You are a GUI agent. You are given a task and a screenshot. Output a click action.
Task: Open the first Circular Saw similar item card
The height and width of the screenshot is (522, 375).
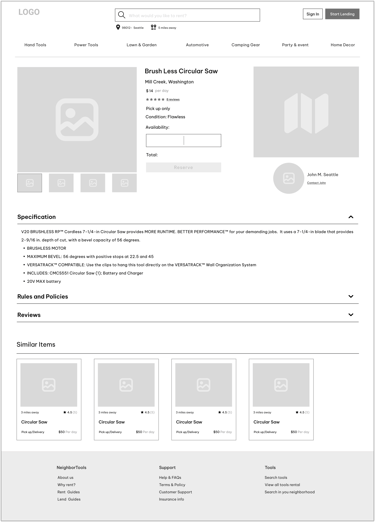point(49,399)
